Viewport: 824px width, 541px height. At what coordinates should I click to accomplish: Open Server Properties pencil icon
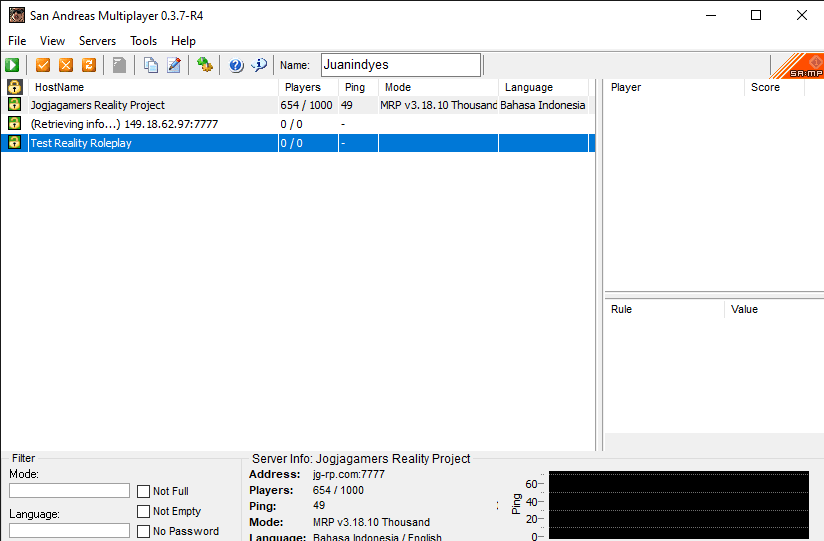174,65
